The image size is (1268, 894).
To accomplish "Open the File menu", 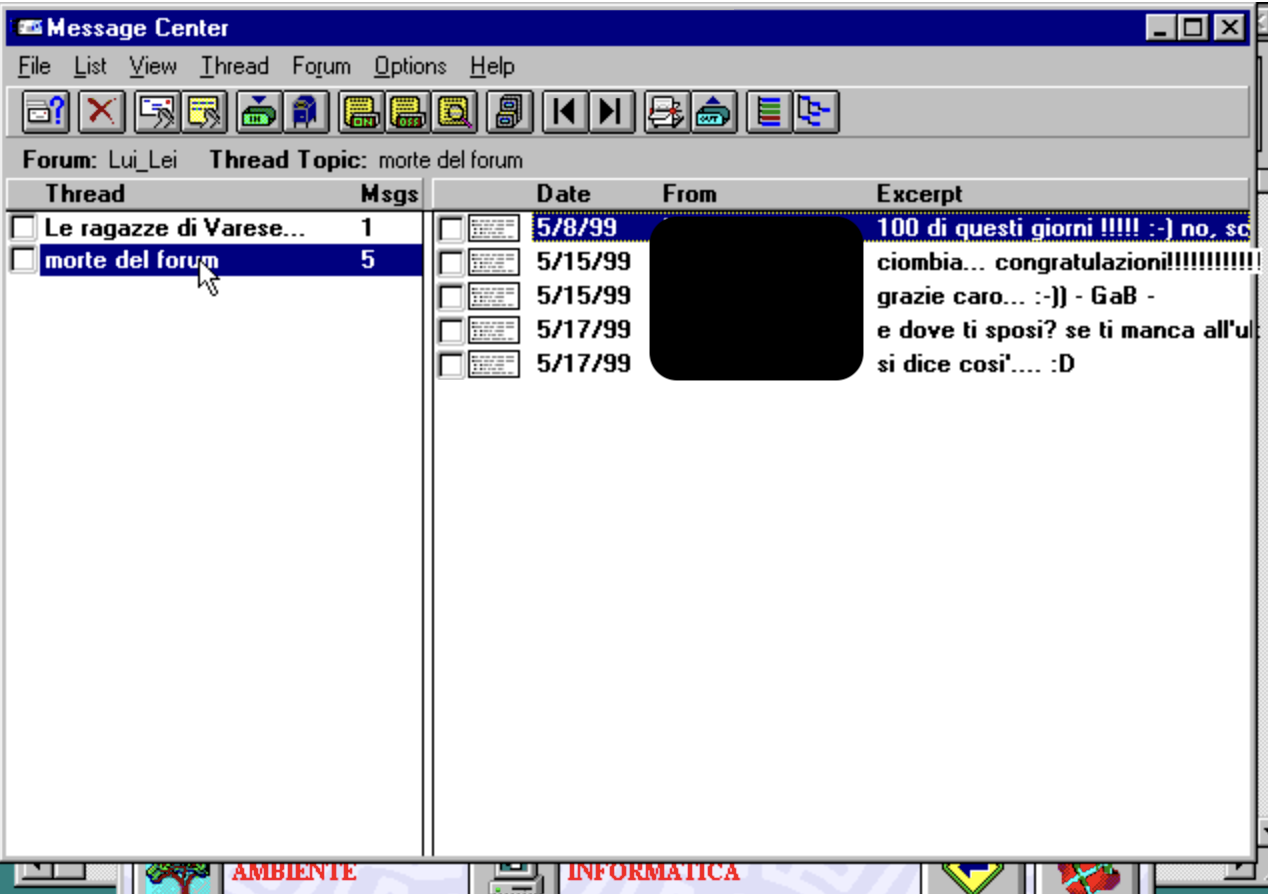I will point(34,66).
